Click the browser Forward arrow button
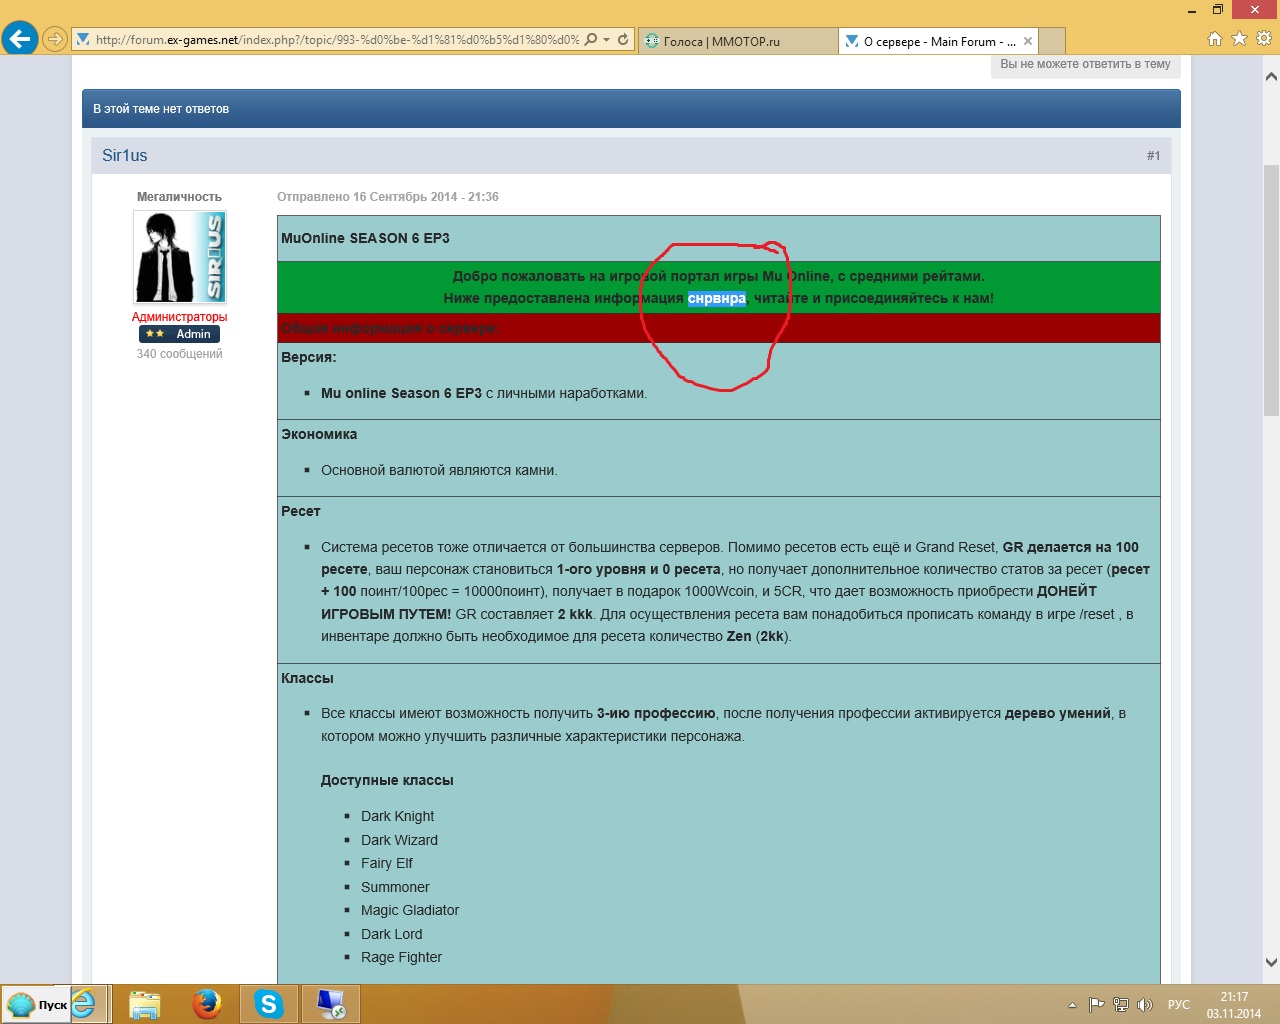This screenshot has width=1280, height=1024. 55,40
